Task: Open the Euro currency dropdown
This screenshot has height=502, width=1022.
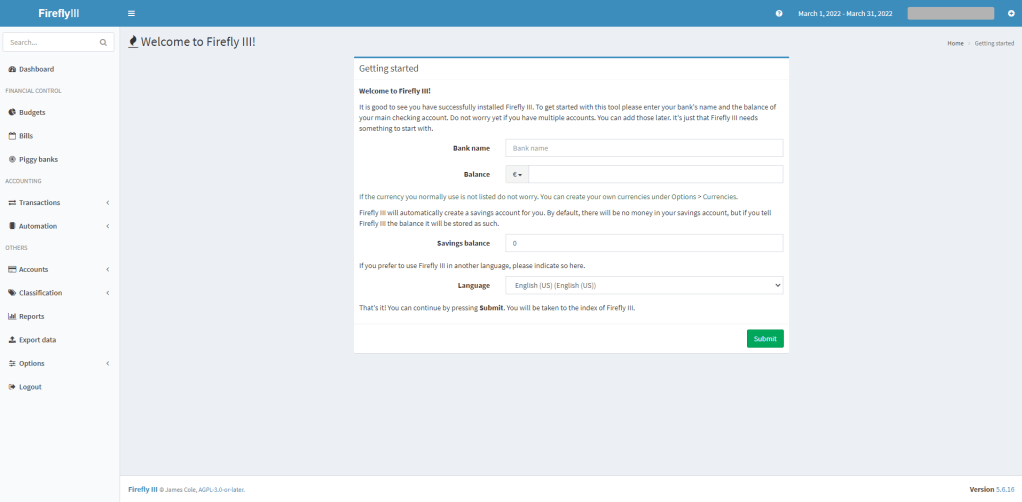Action: coord(518,174)
